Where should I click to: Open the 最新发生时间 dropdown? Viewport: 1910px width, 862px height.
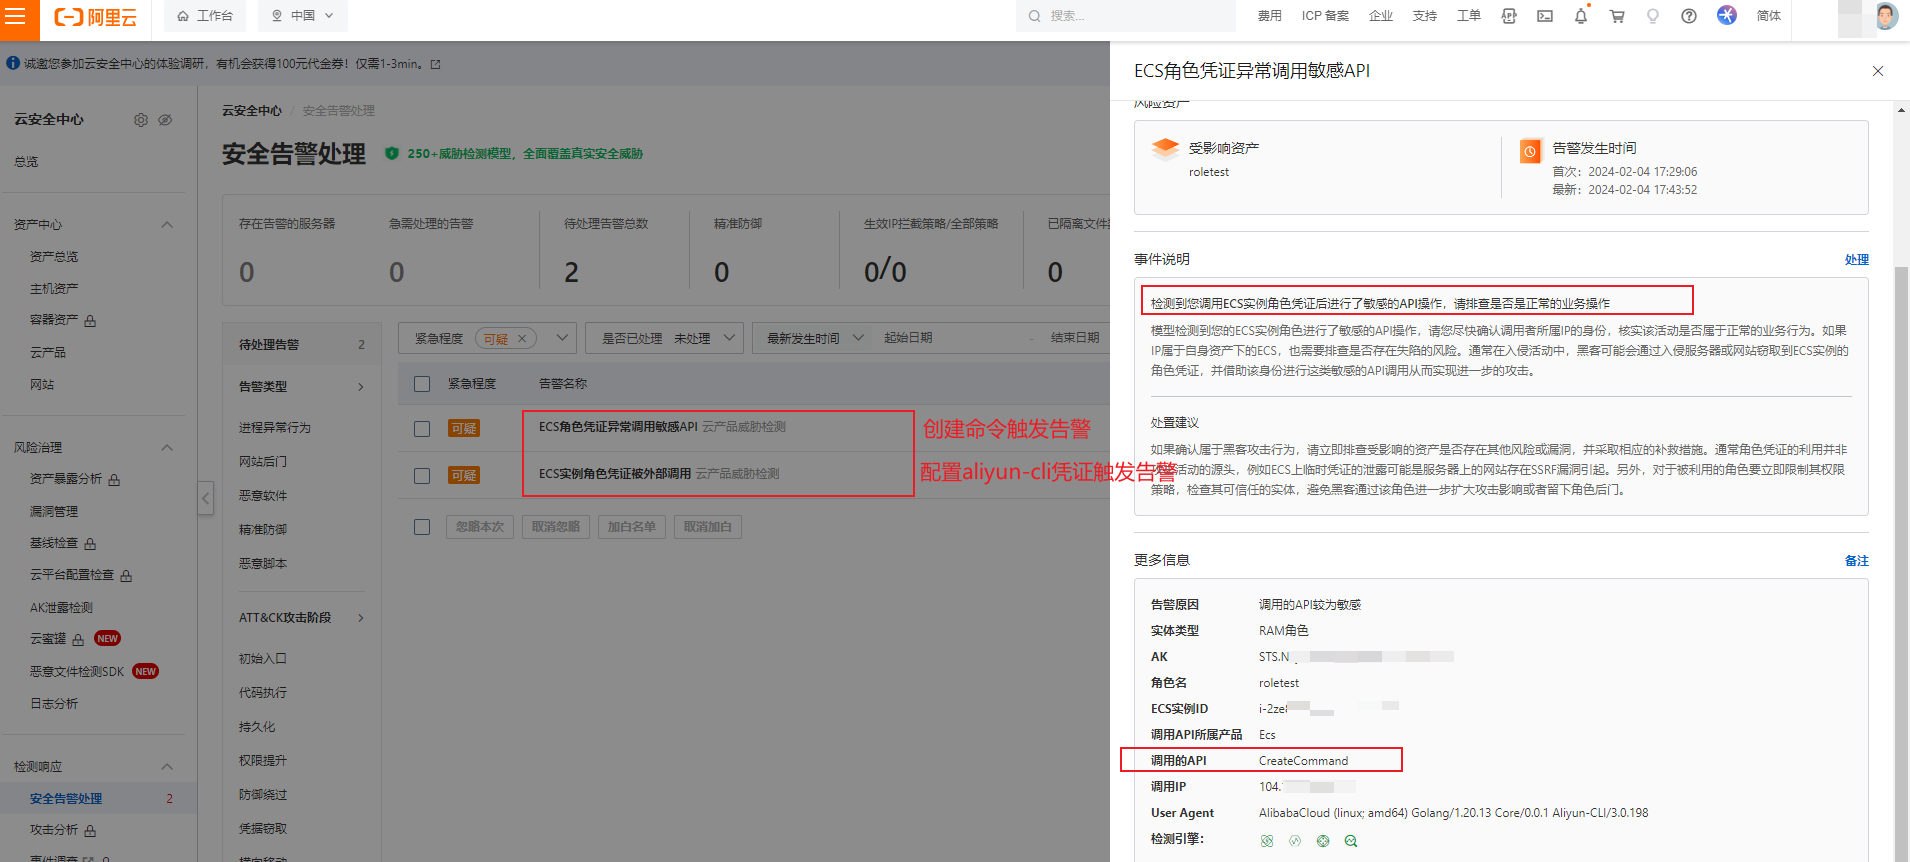(815, 338)
